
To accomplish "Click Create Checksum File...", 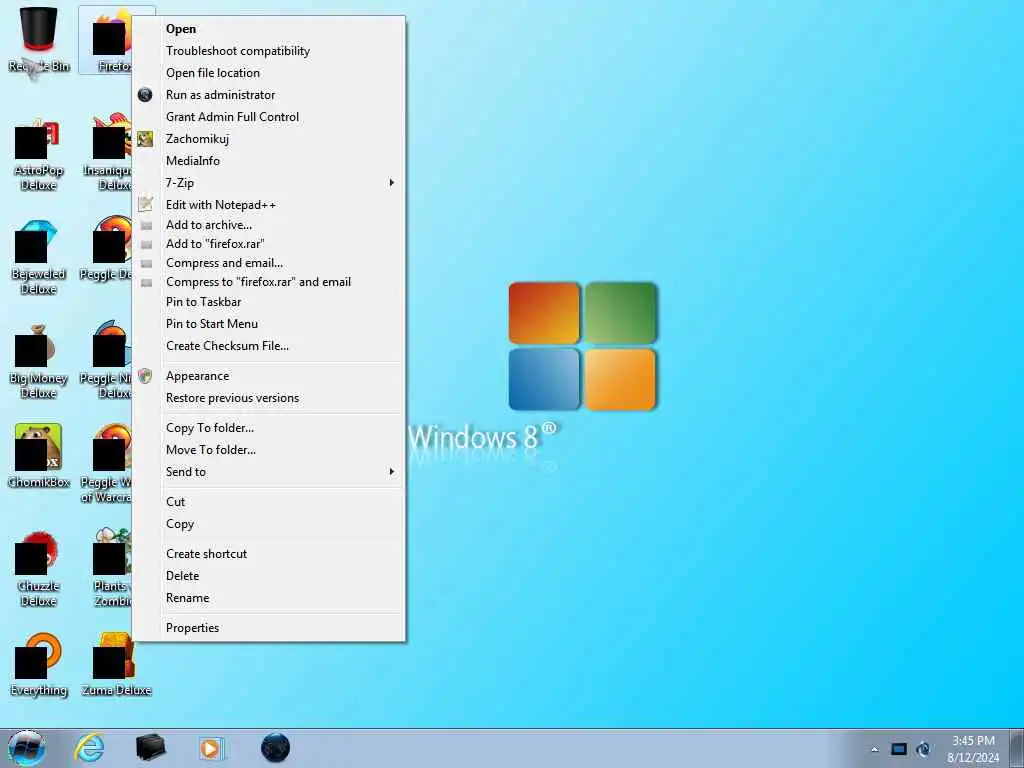I will 269,346.
